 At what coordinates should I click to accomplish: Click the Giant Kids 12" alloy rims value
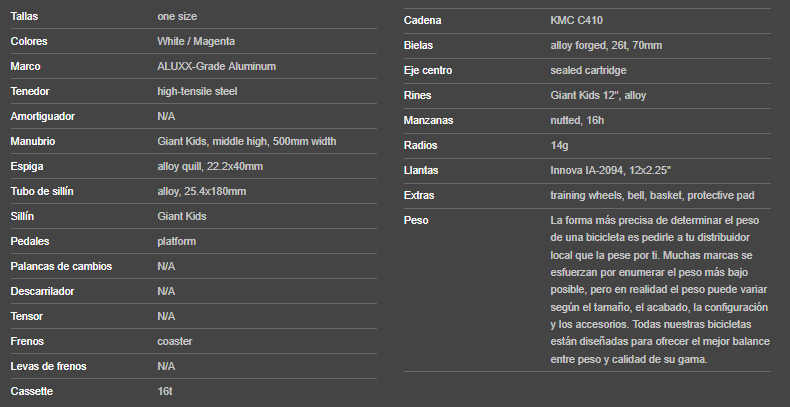tap(598, 96)
